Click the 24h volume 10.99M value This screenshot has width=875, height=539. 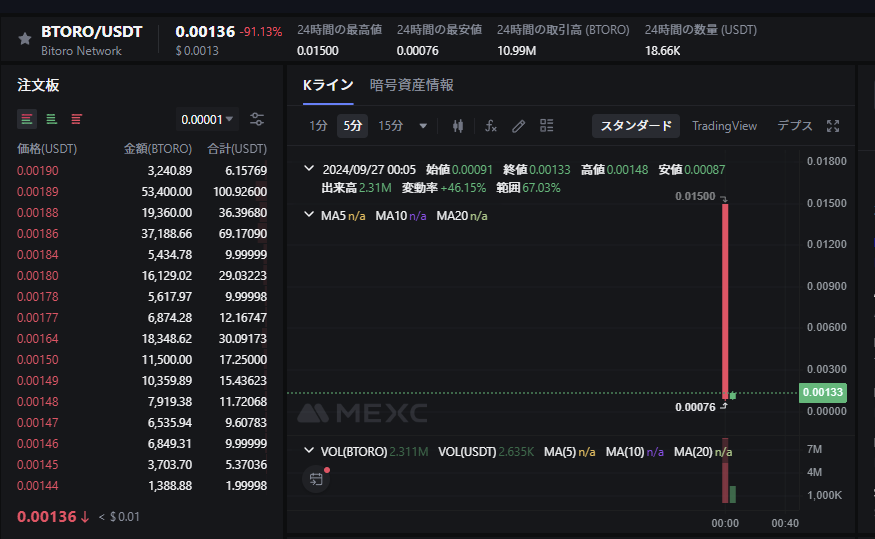[x=517, y=51]
